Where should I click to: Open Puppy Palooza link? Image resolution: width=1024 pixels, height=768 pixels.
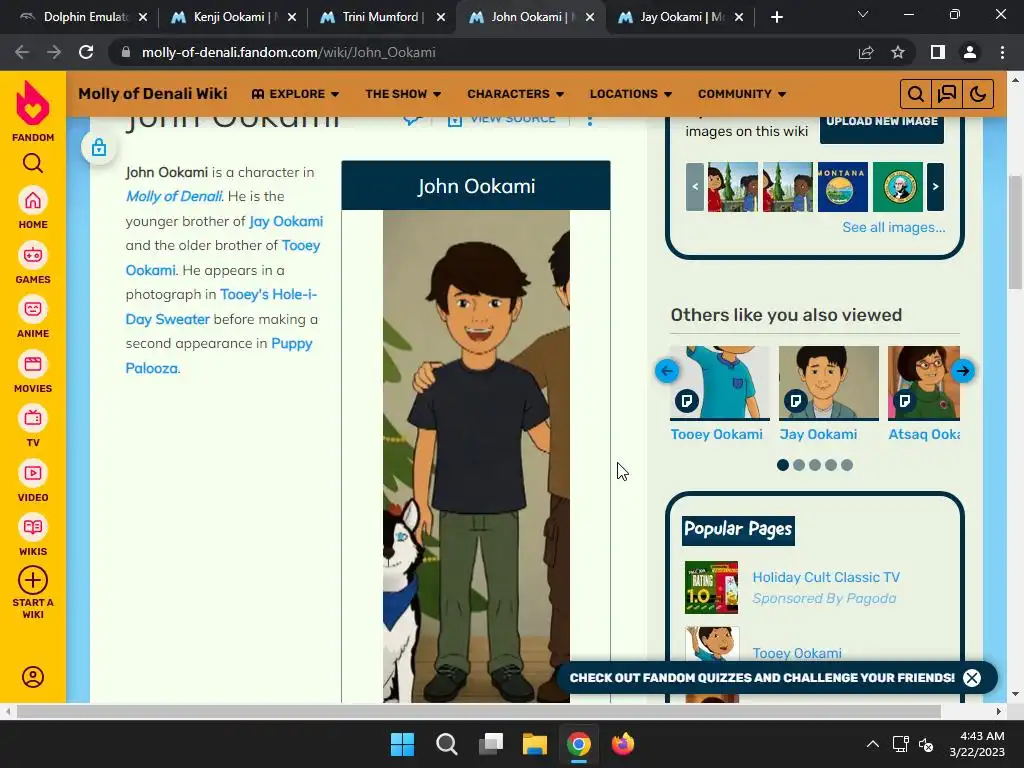click(219, 356)
